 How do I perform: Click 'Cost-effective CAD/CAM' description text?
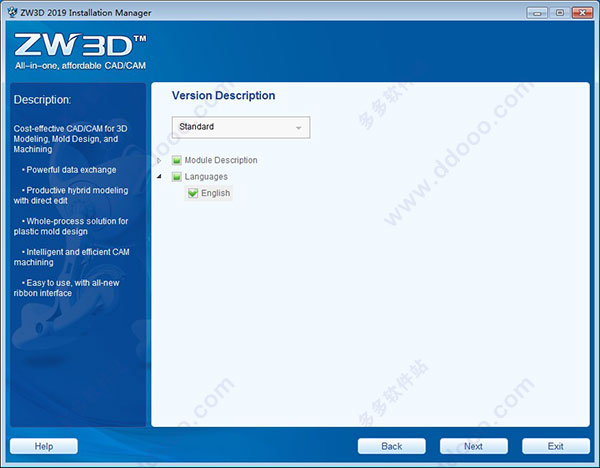(x=71, y=139)
